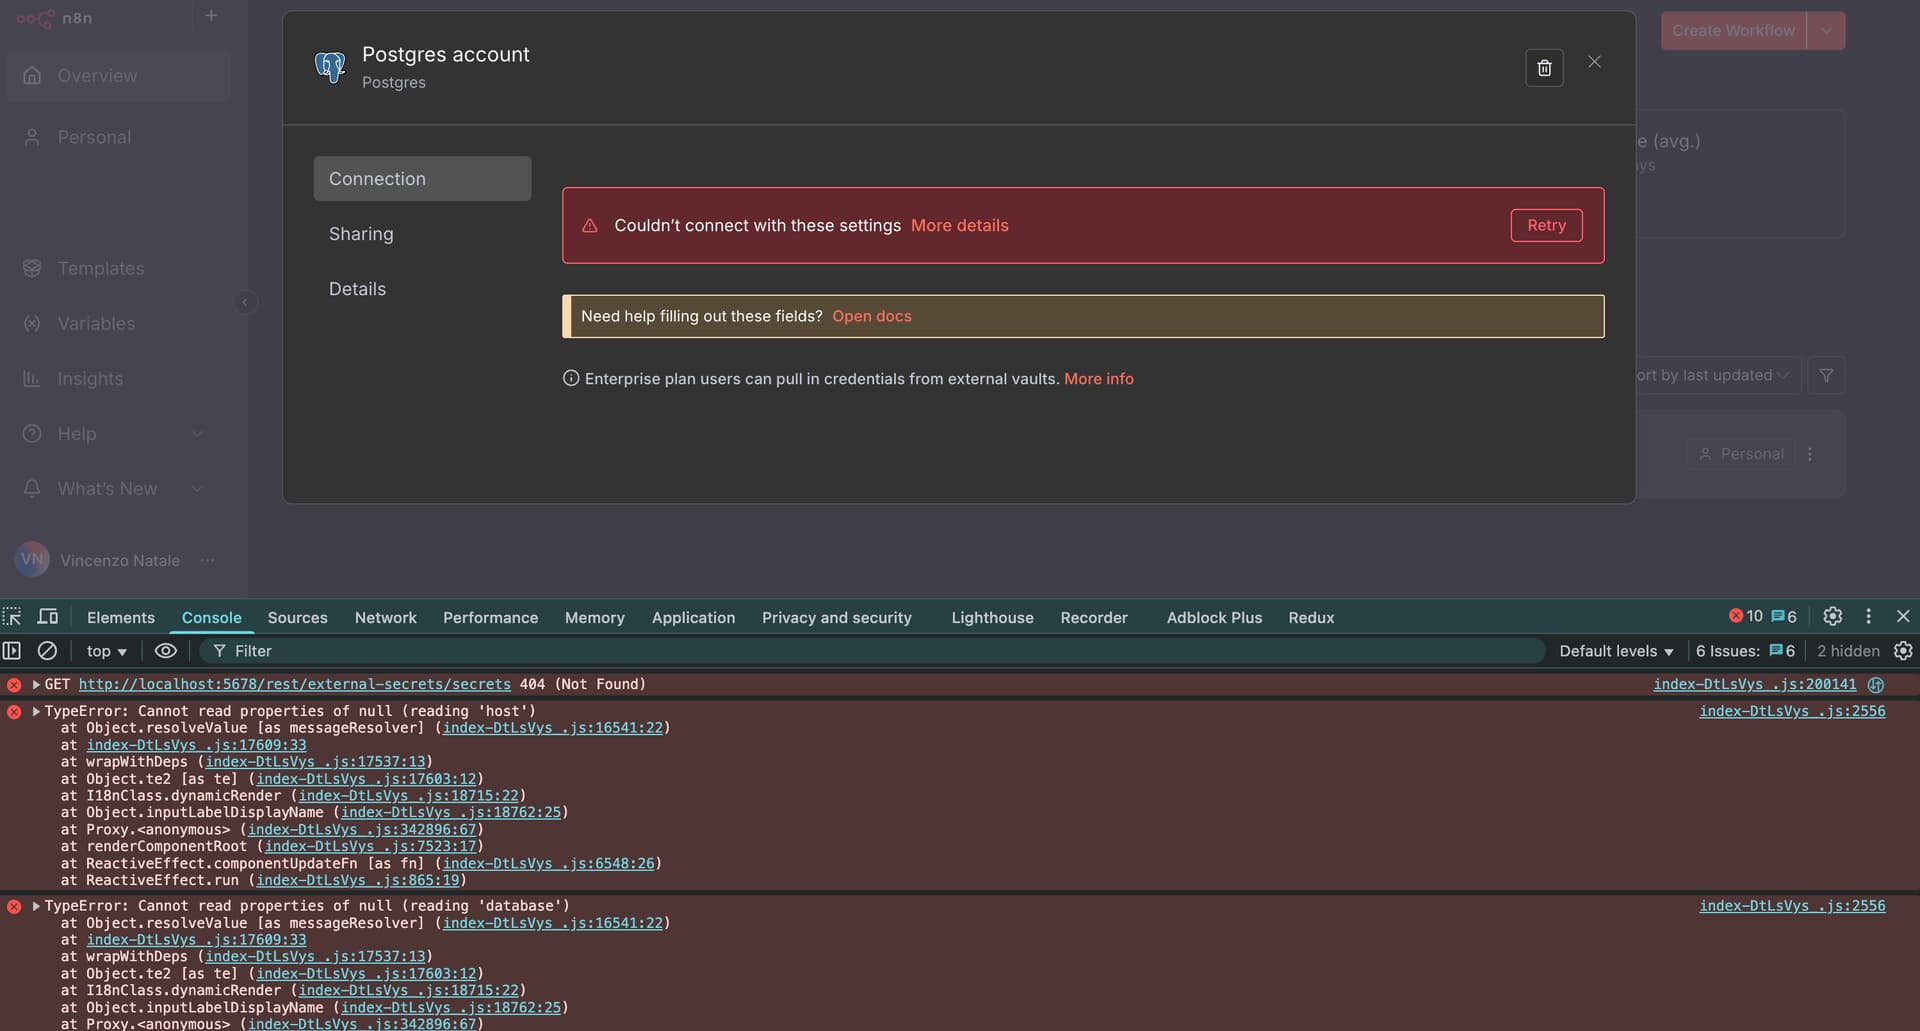Viewport: 1920px width, 1031px height.
Task: Close the Postgres account dialog
Action: click(x=1594, y=62)
